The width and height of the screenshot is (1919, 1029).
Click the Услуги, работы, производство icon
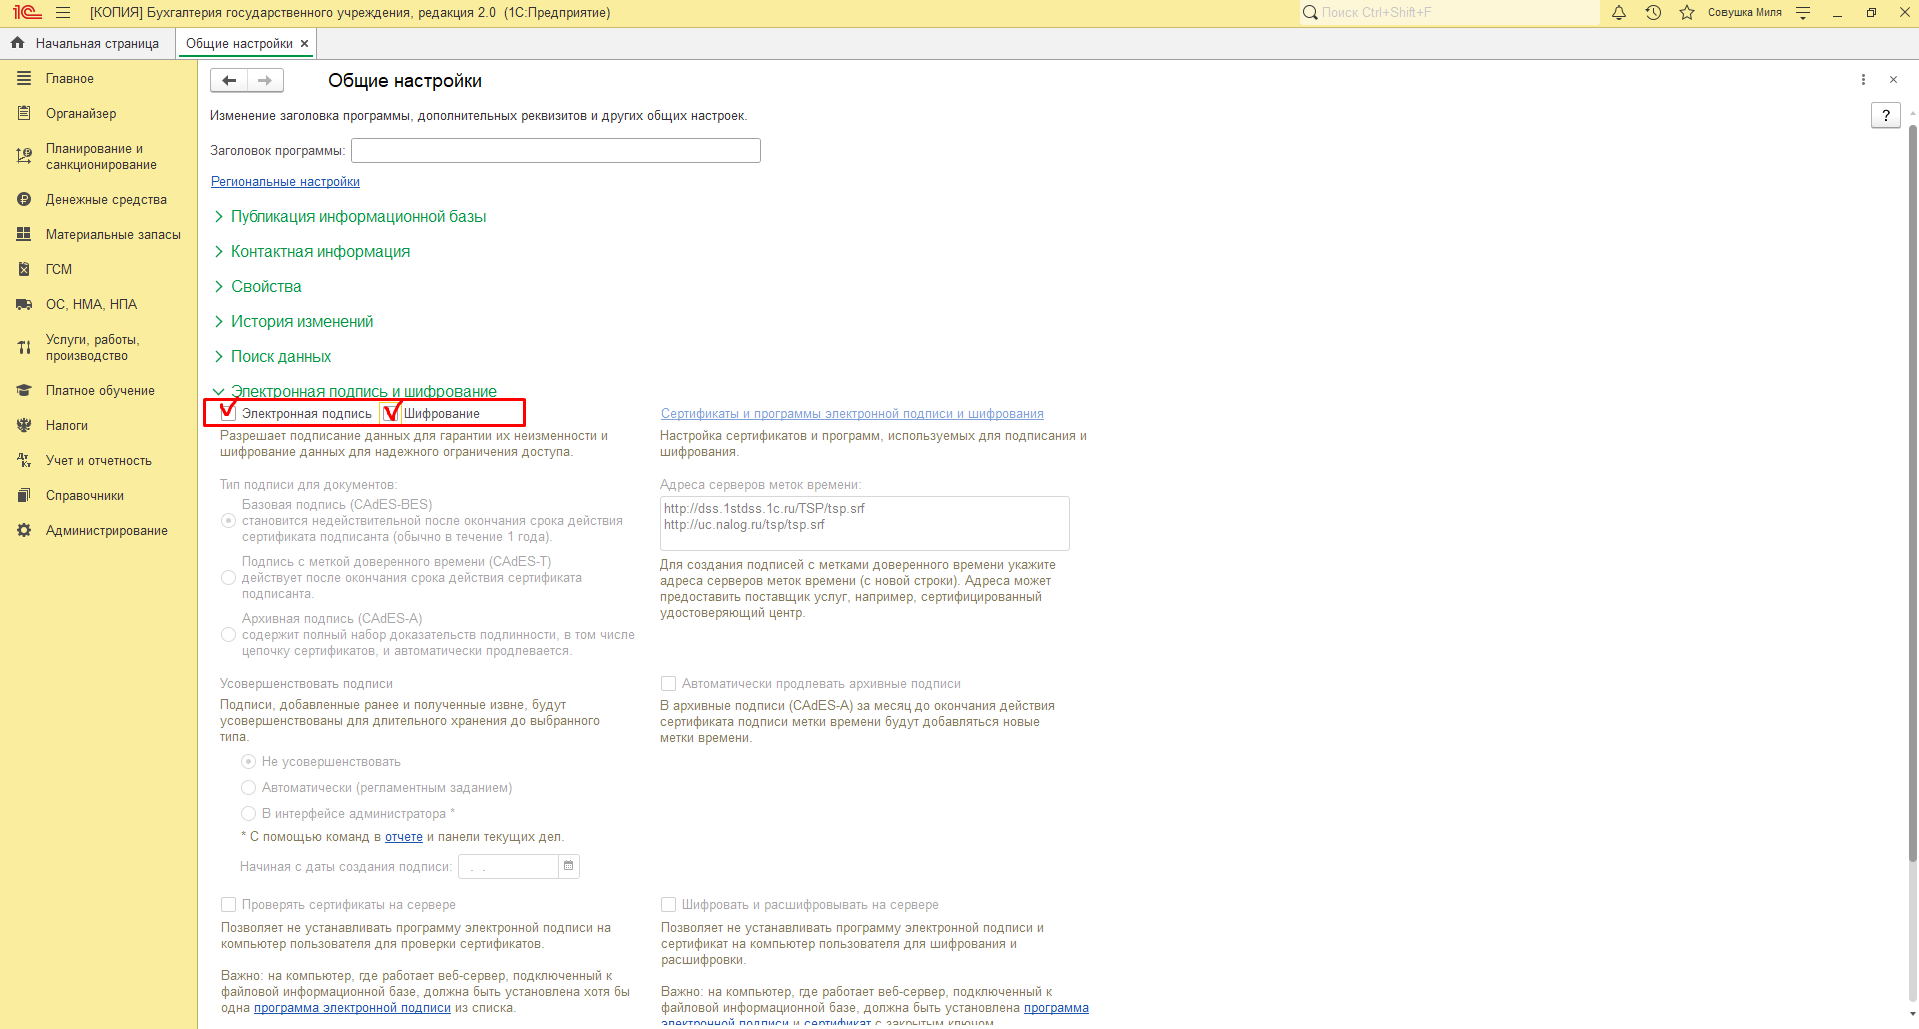click(x=24, y=347)
